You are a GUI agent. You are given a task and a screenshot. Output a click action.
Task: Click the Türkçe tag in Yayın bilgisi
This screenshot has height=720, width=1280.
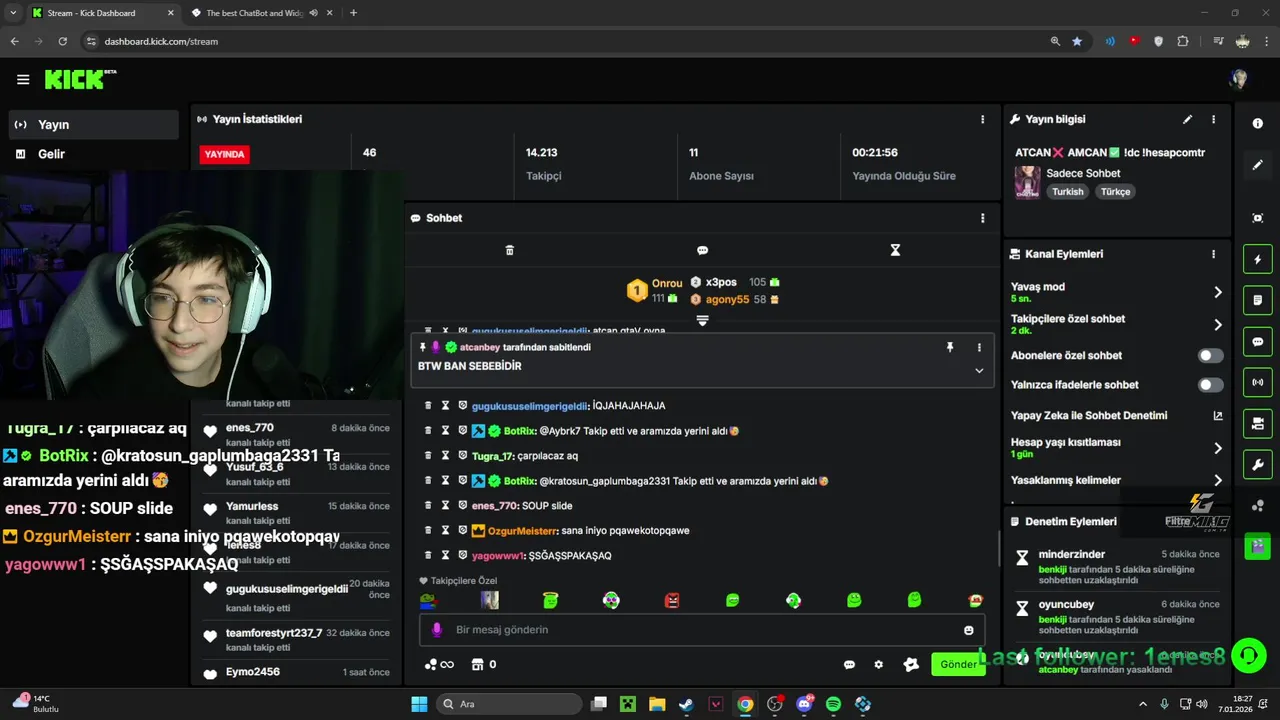click(1115, 192)
